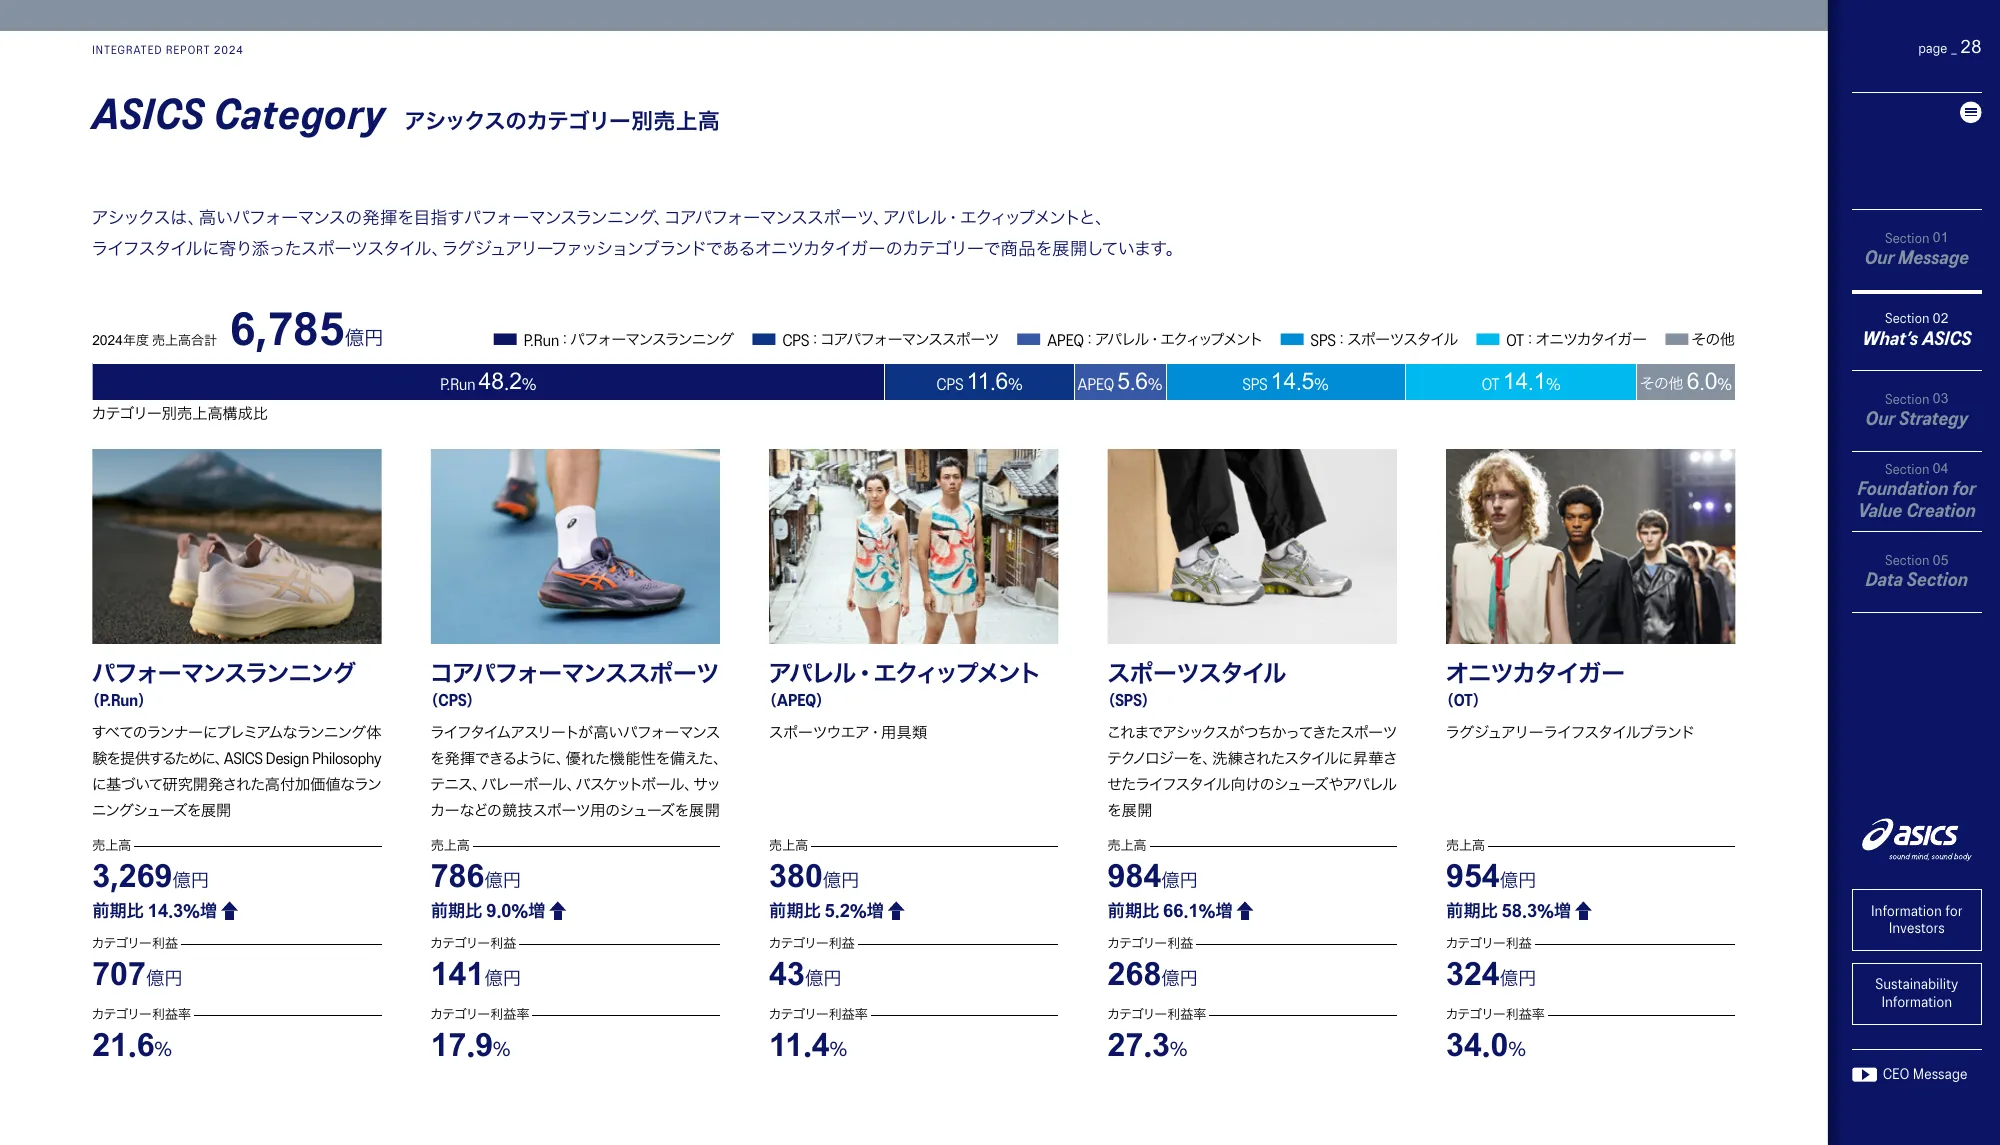Click the APEQ sales increase arrow
This screenshot has width=2000, height=1145.
coord(896,911)
